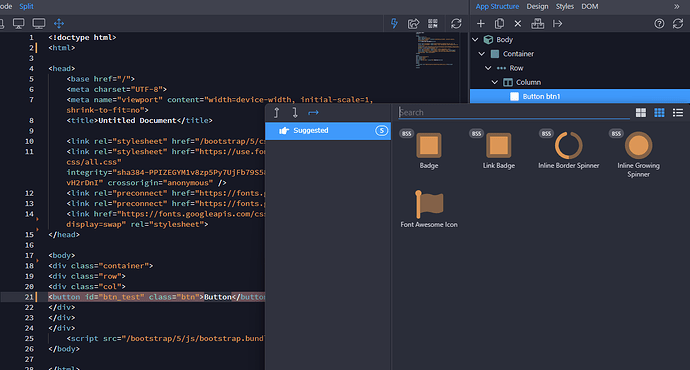Open the App Structure tab

pos(497,6)
